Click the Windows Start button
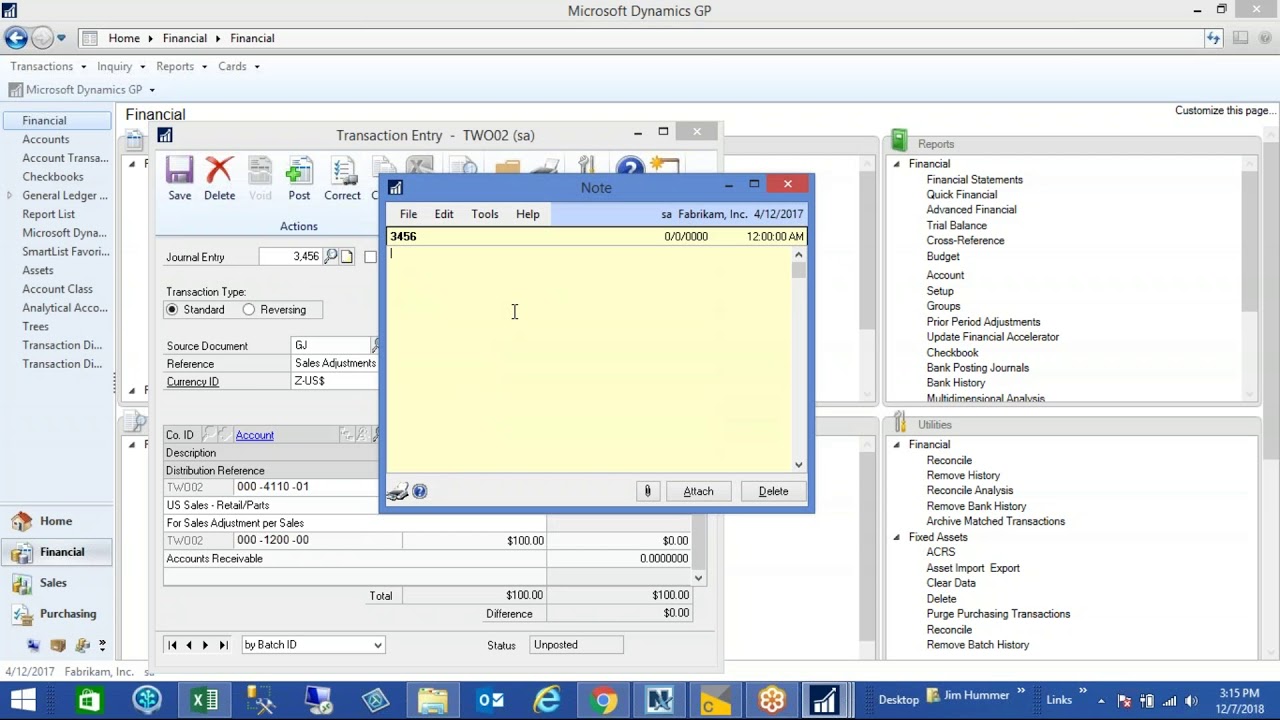 [x=23, y=700]
